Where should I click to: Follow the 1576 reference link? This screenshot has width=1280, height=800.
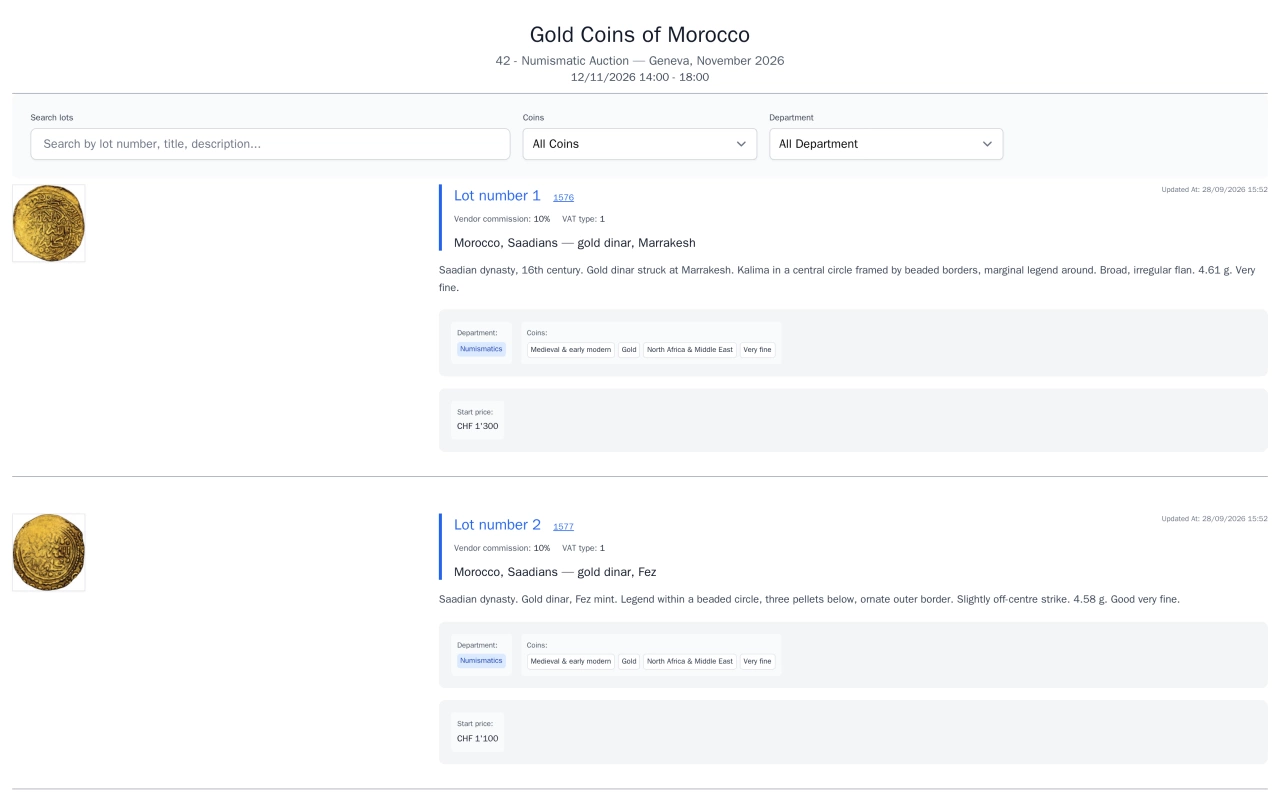pyautogui.click(x=563, y=198)
